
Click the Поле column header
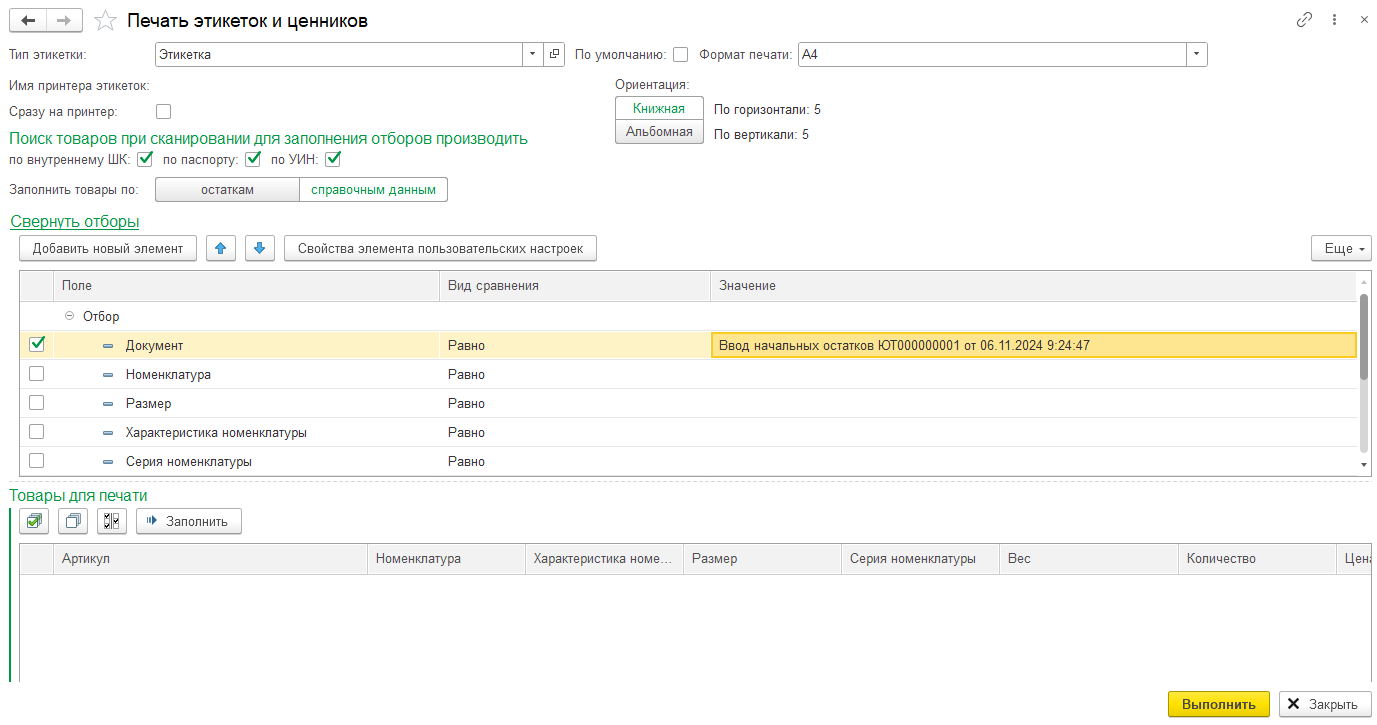246,285
